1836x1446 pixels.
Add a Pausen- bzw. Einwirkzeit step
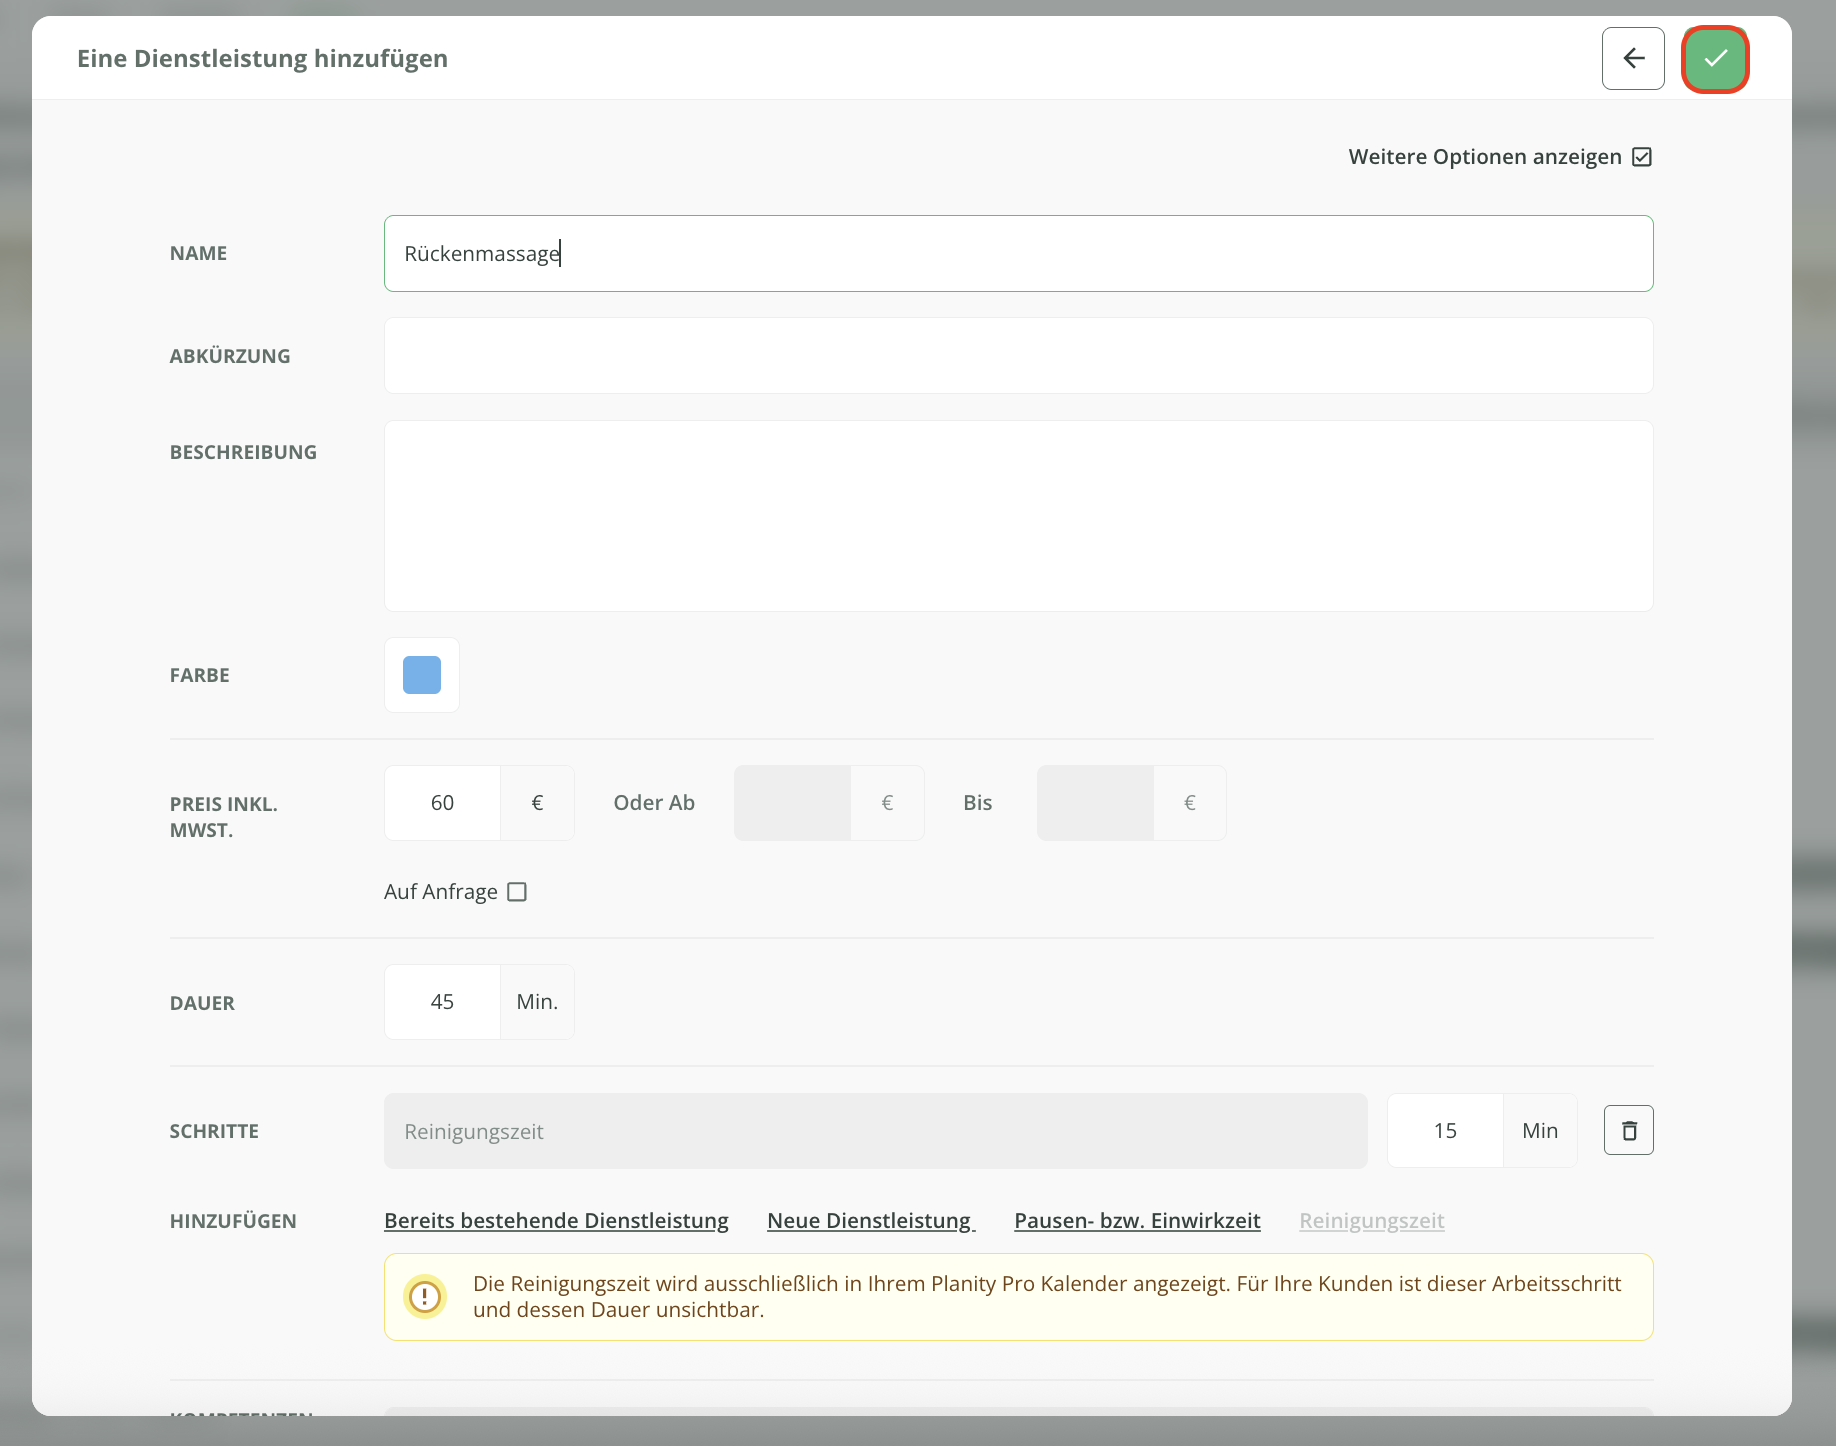(1137, 1221)
